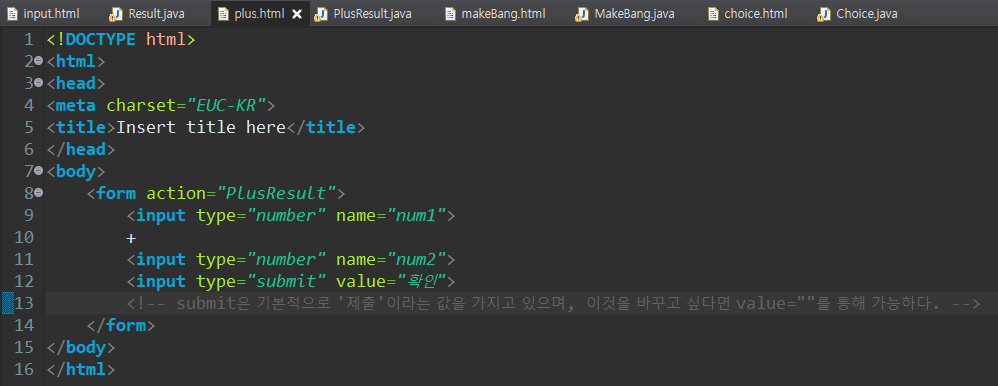Click the marker beside line 13

[8, 303]
